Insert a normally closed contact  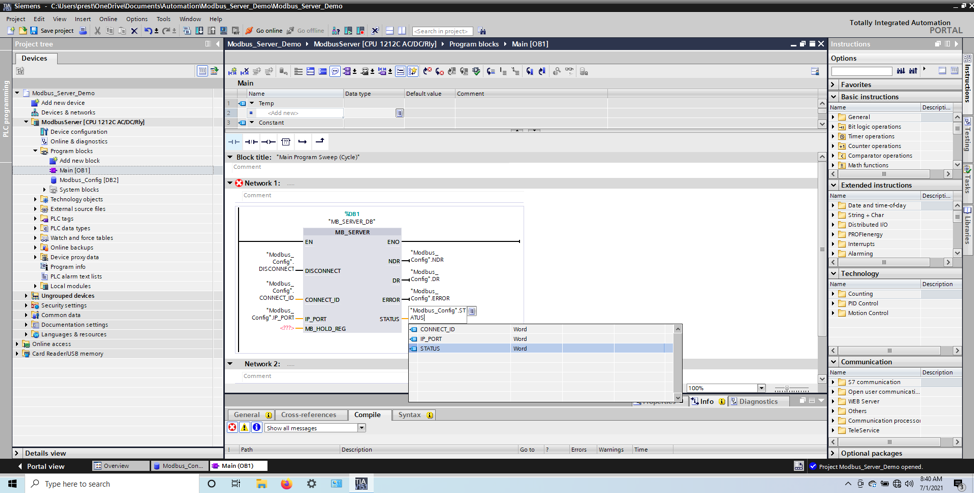point(251,142)
